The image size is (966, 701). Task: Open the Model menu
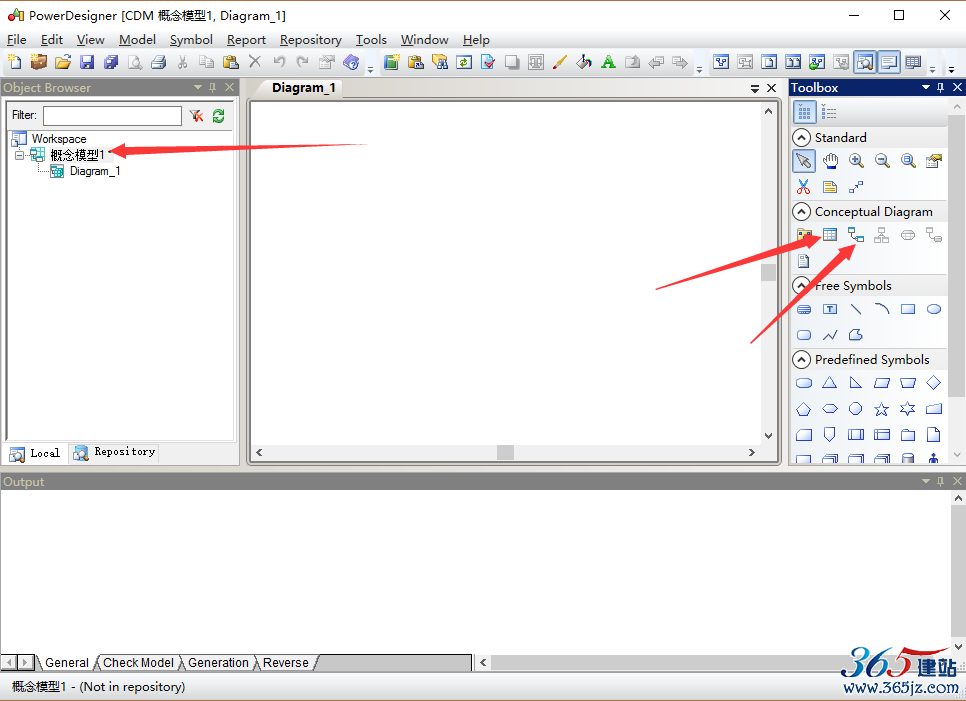tap(137, 39)
